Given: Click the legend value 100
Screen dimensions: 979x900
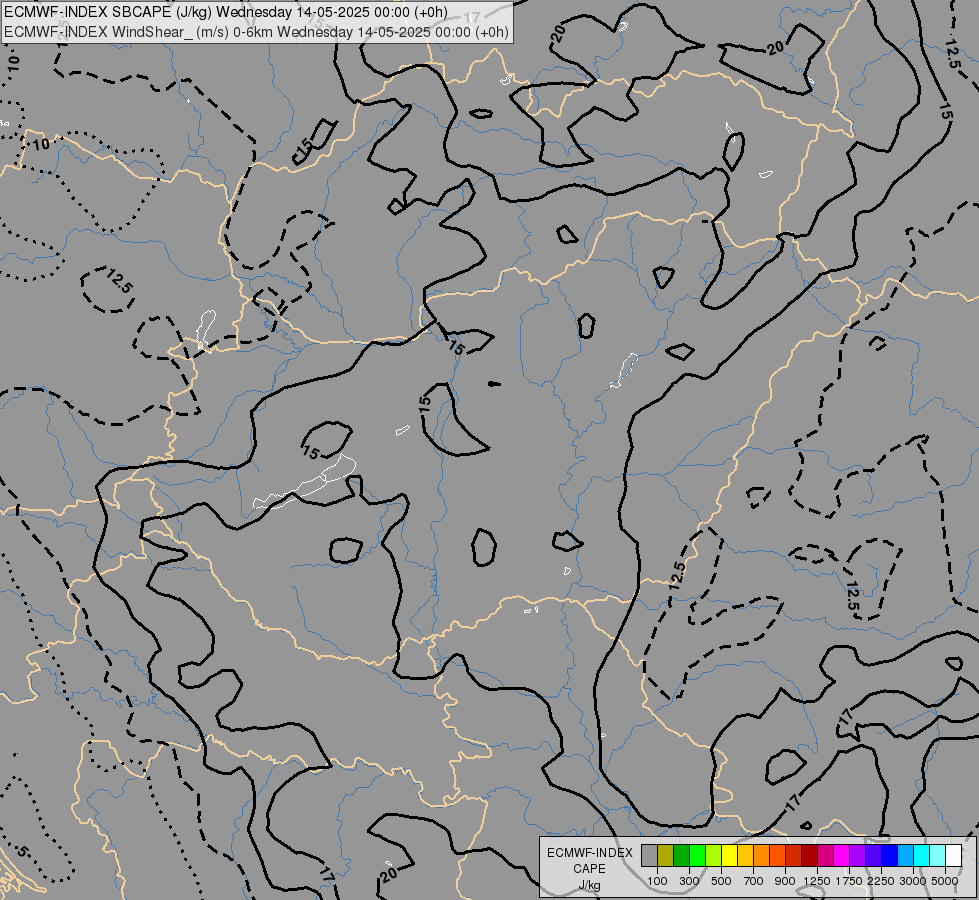Looking at the screenshot, I should point(657,881).
